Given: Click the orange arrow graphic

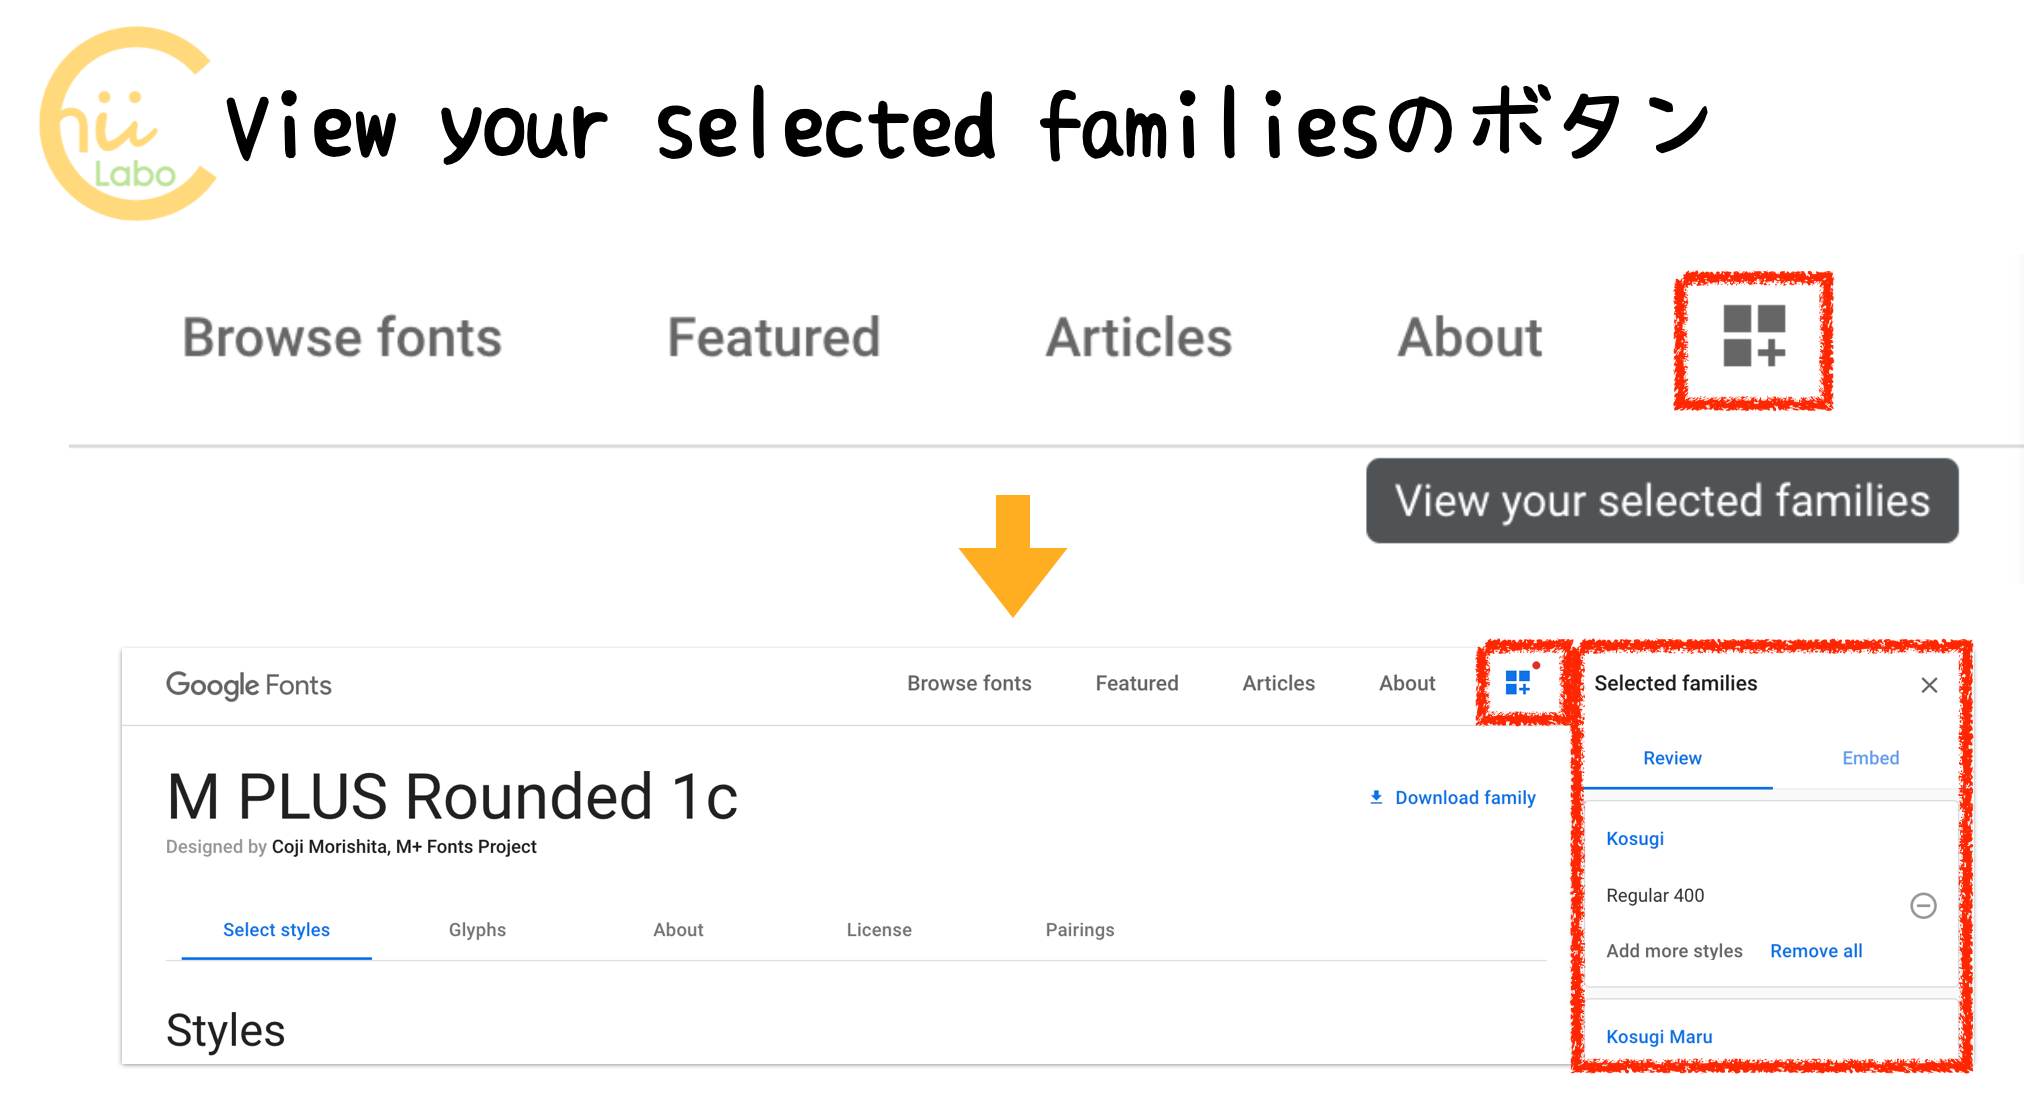Looking at the screenshot, I should [x=1013, y=555].
